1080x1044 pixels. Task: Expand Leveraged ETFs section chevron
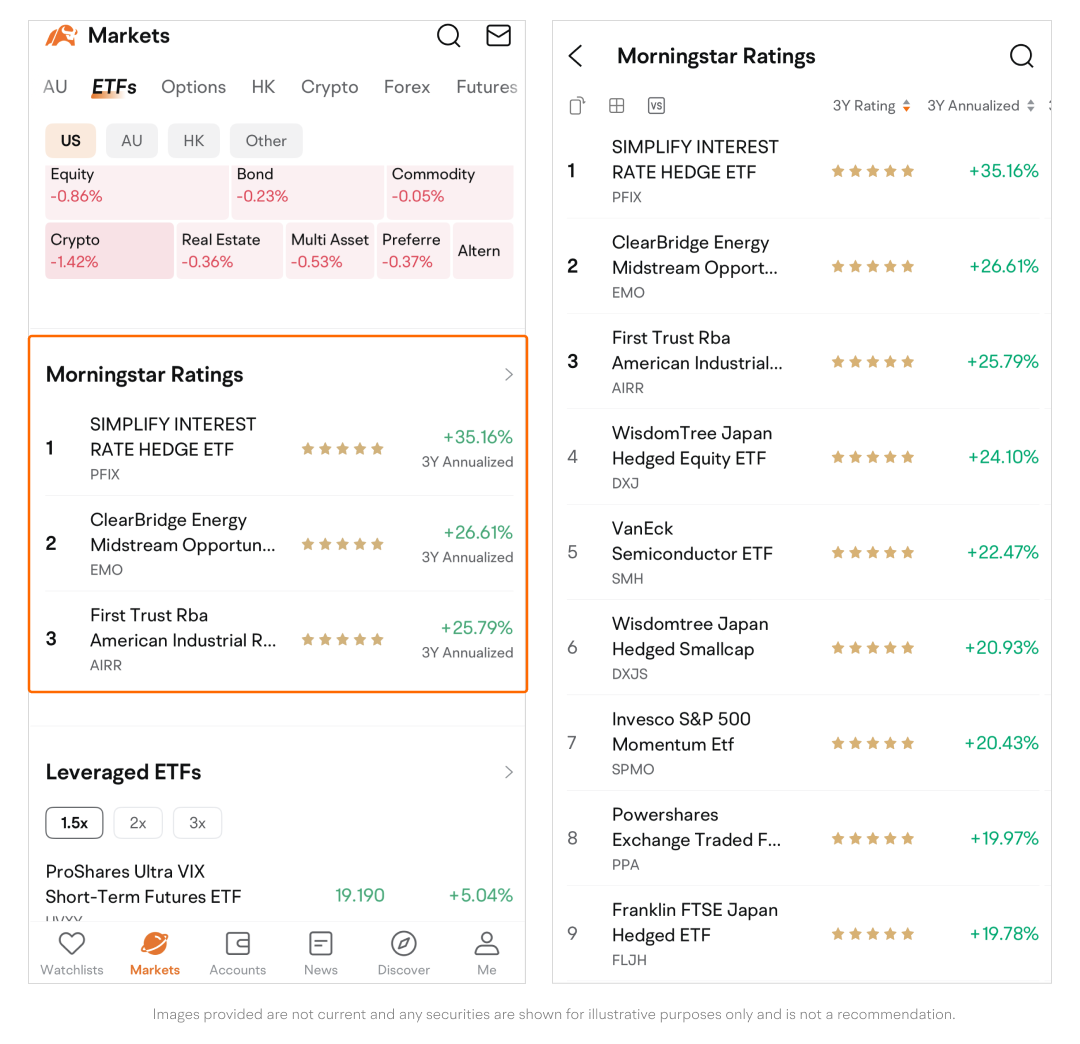508,772
